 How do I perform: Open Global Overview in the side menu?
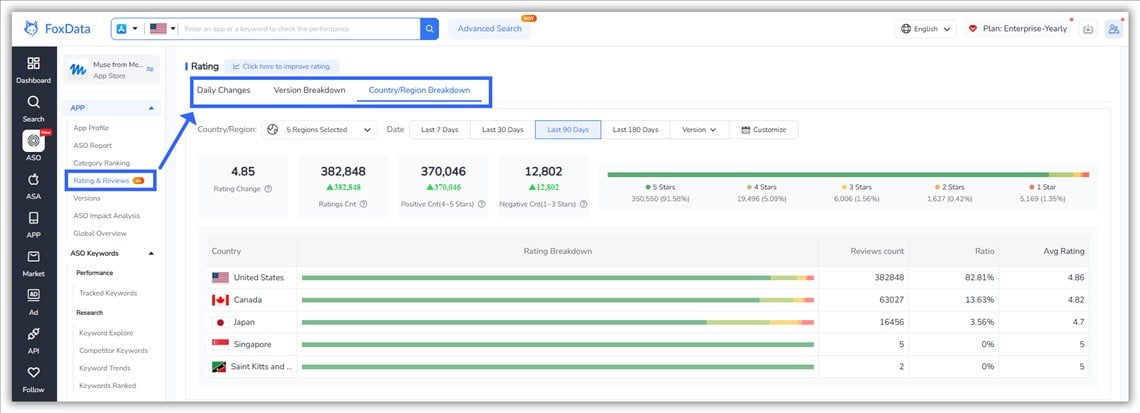click(100, 233)
